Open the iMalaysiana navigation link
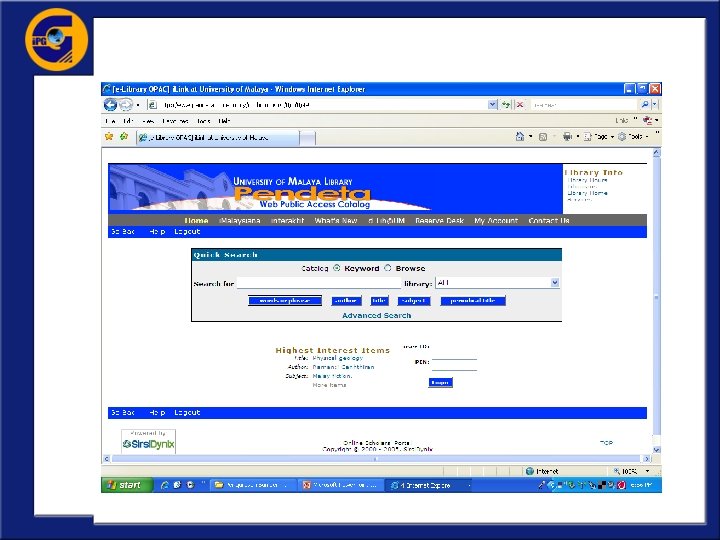 coord(240,220)
